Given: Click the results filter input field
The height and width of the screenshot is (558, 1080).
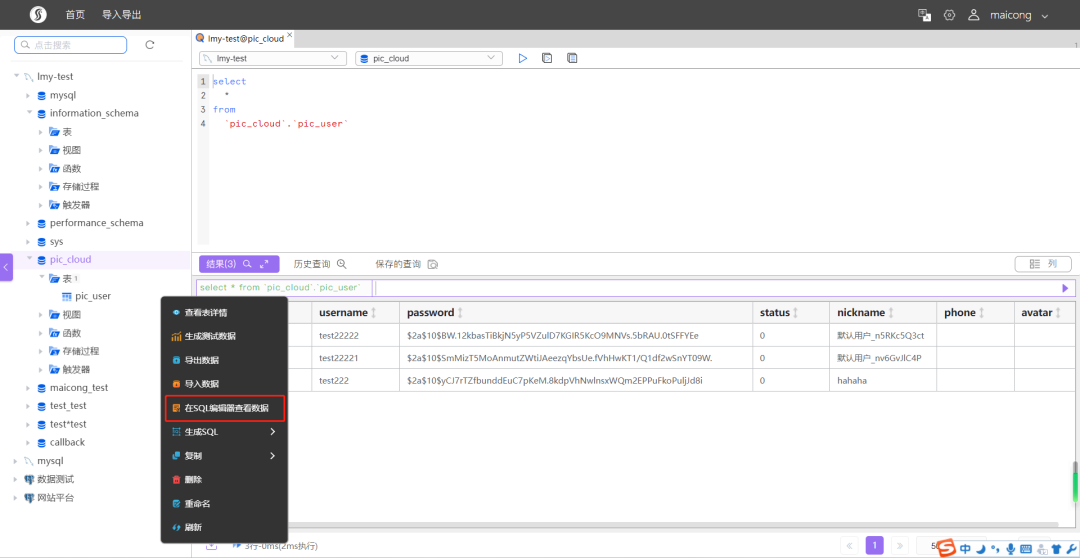Looking at the screenshot, I should click(x=716, y=288).
